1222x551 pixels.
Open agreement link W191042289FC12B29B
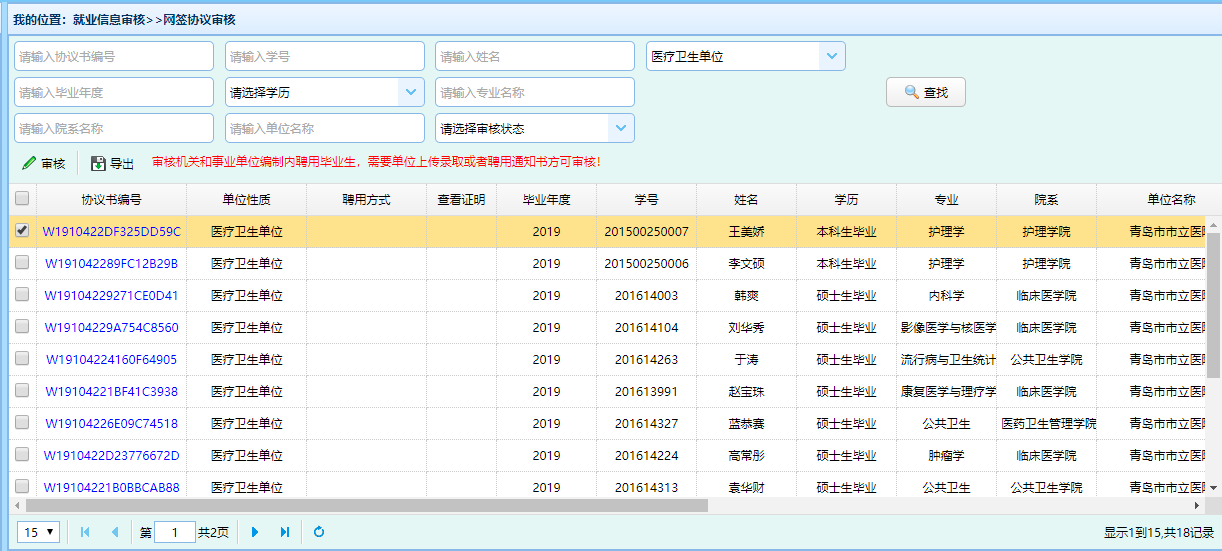(x=111, y=264)
